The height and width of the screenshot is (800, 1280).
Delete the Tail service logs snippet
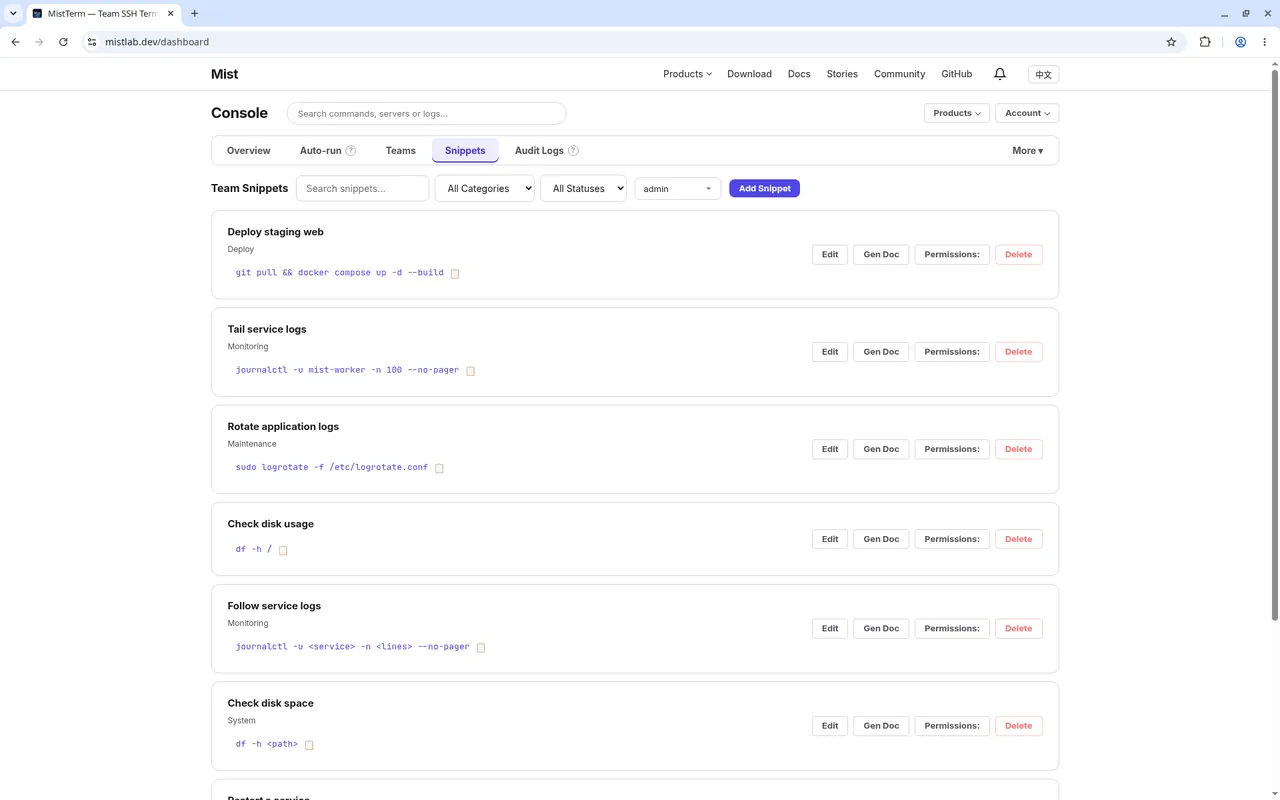1018,352
